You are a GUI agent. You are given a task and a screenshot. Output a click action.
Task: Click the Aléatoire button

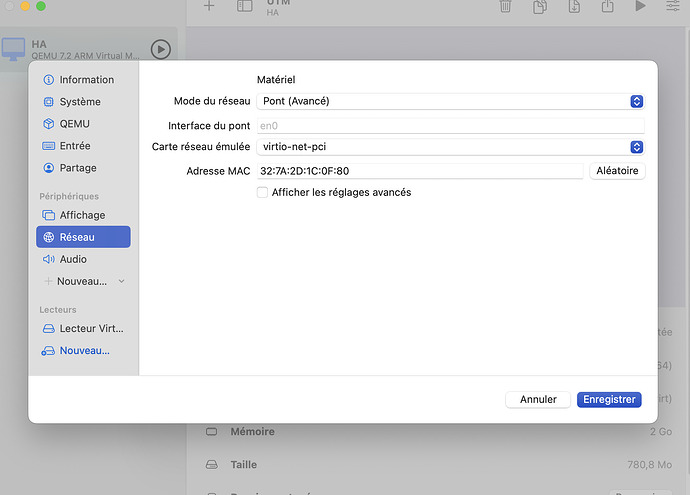[617, 171]
